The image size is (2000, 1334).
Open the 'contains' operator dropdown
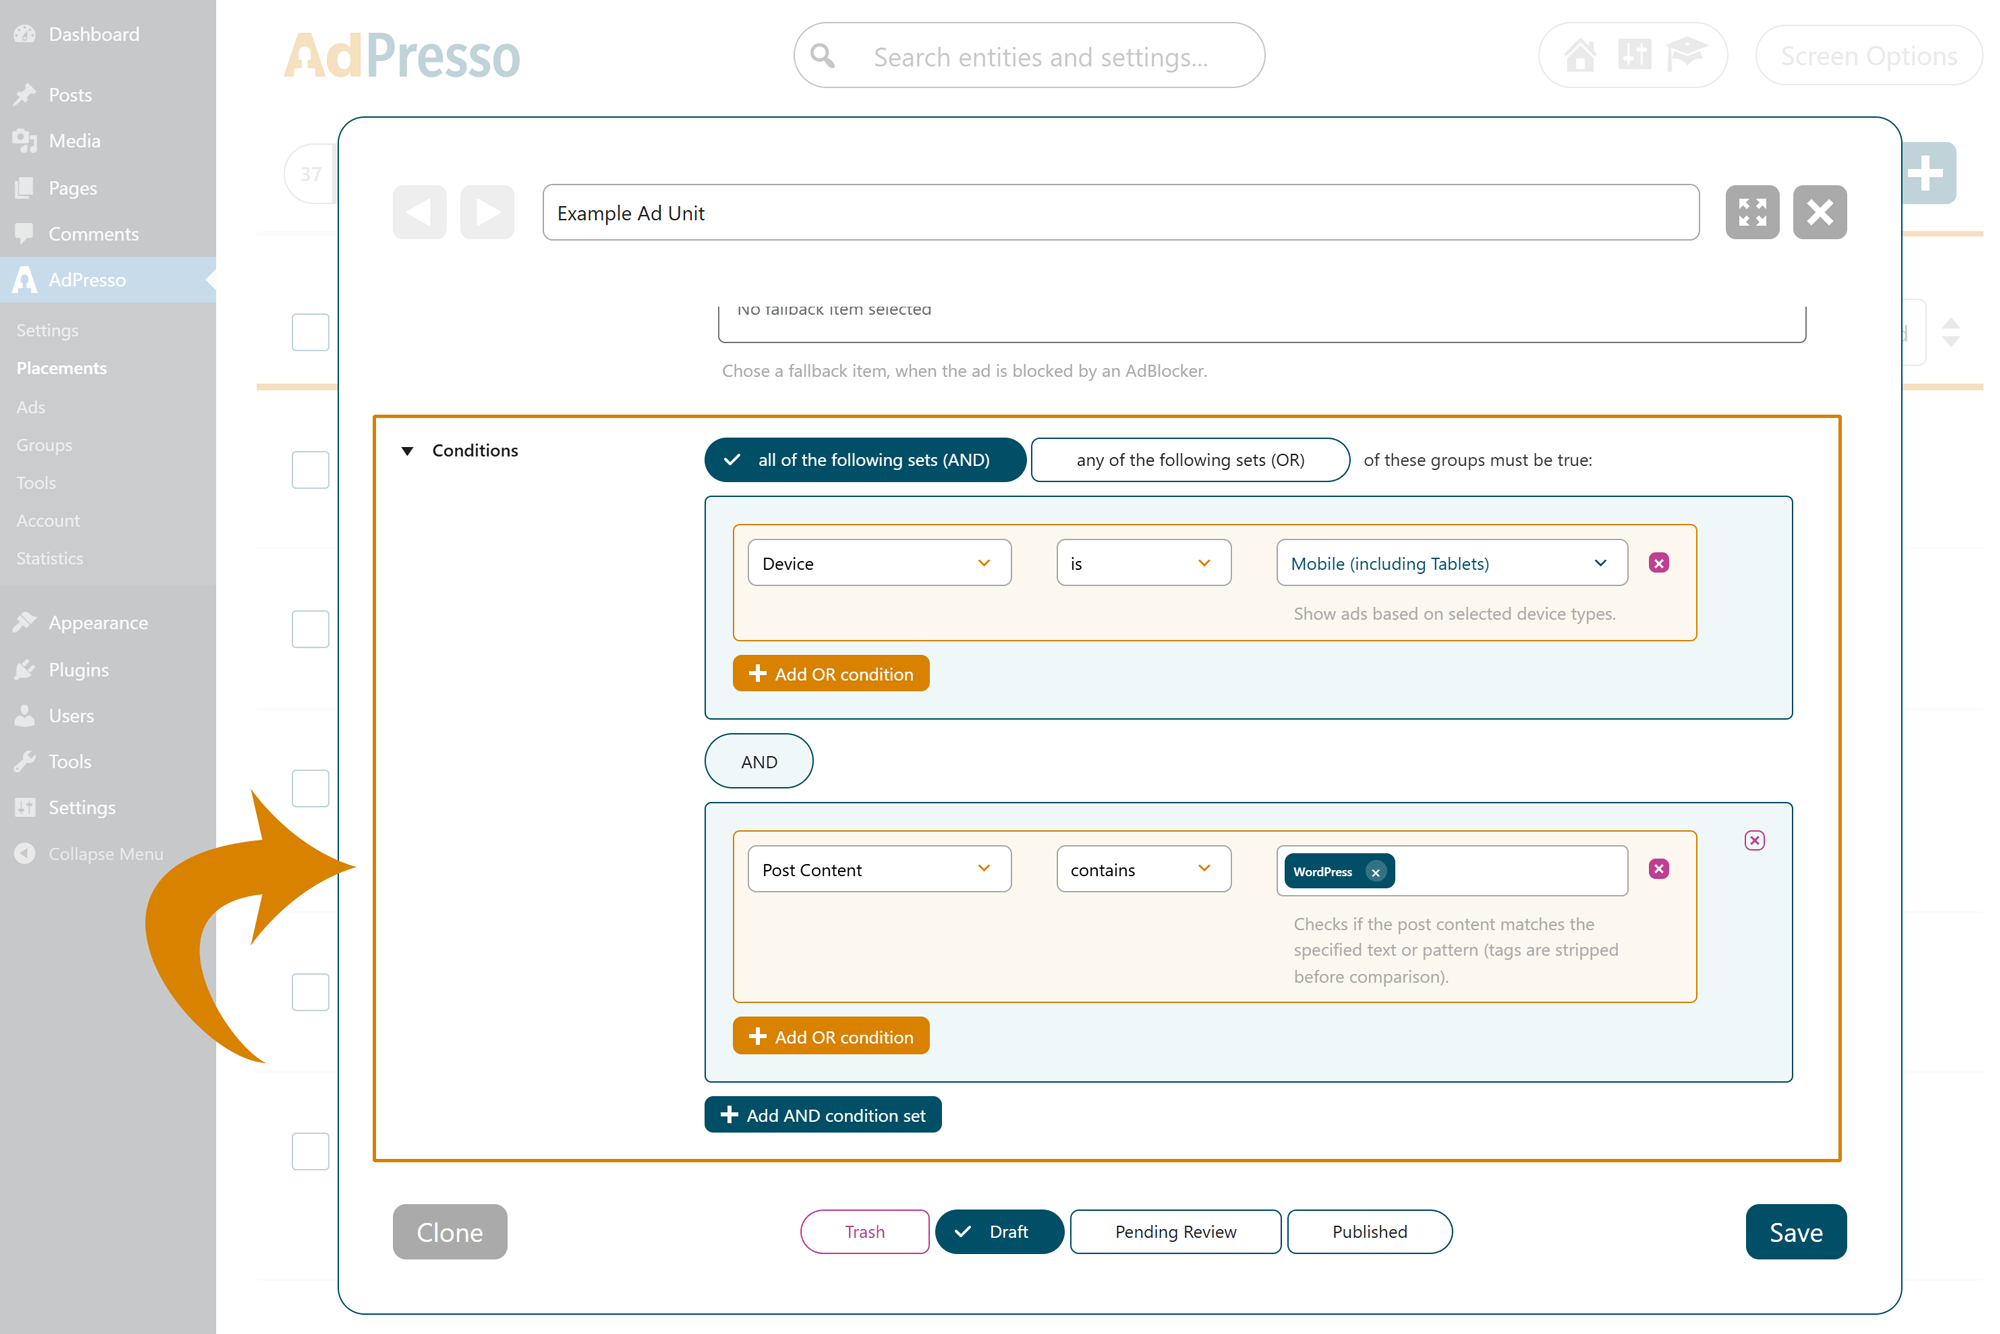pyautogui.click(x=1143, y=869)
